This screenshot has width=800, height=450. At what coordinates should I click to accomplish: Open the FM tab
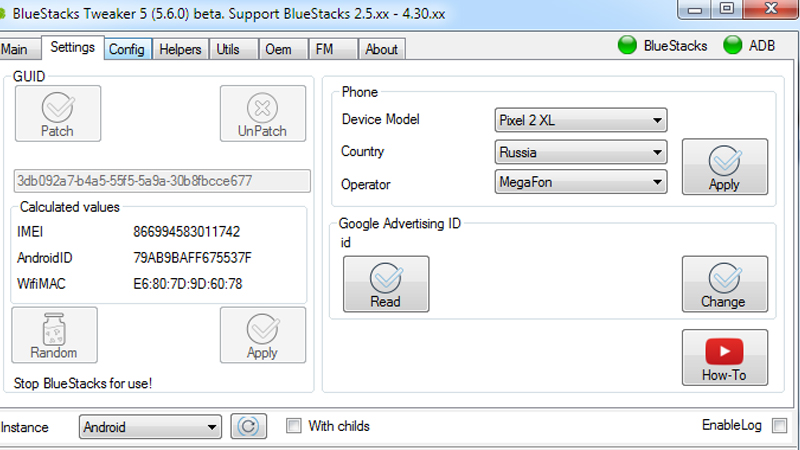[x=333, y=49]
